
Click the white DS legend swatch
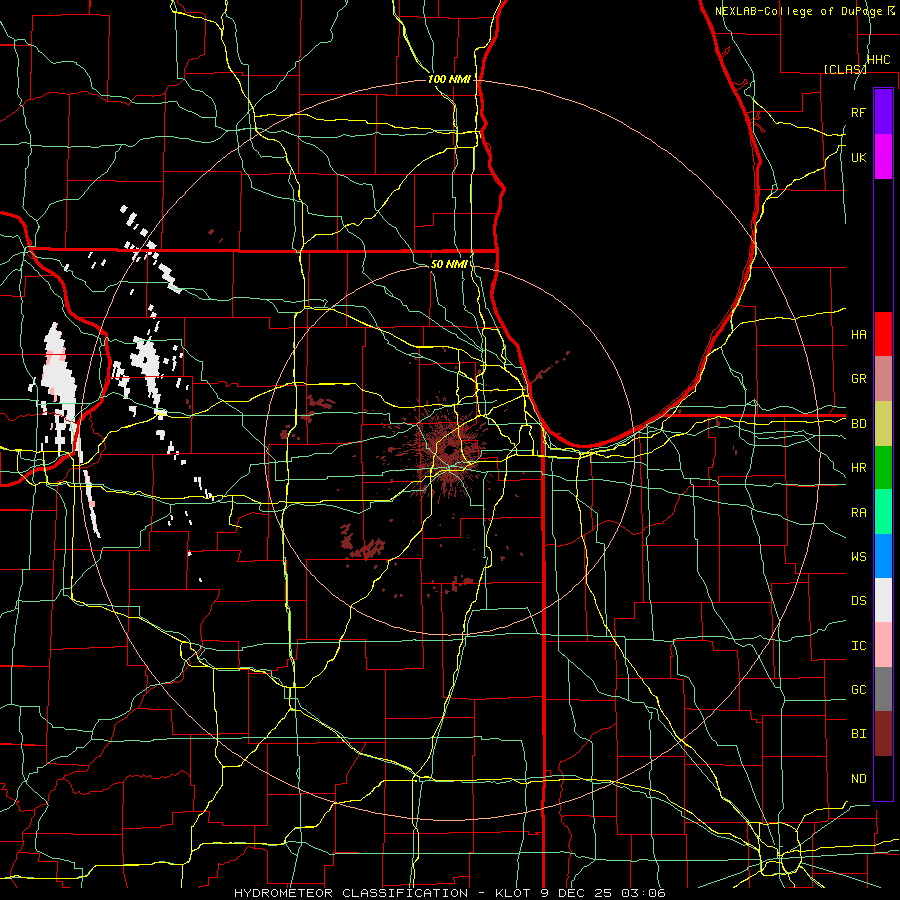[x=883, y=600]
